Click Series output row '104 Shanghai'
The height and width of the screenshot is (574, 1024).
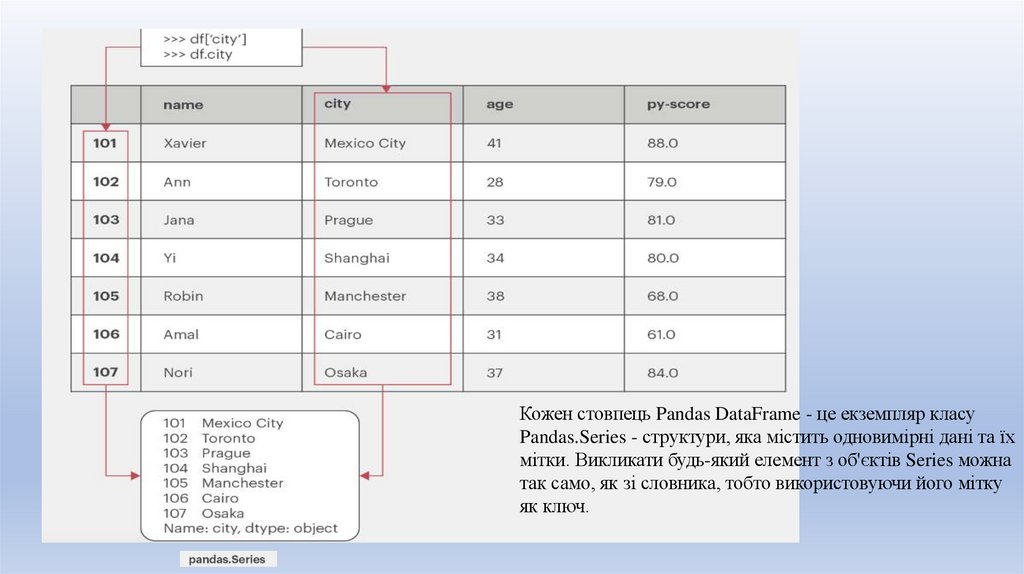coord(215,468)
